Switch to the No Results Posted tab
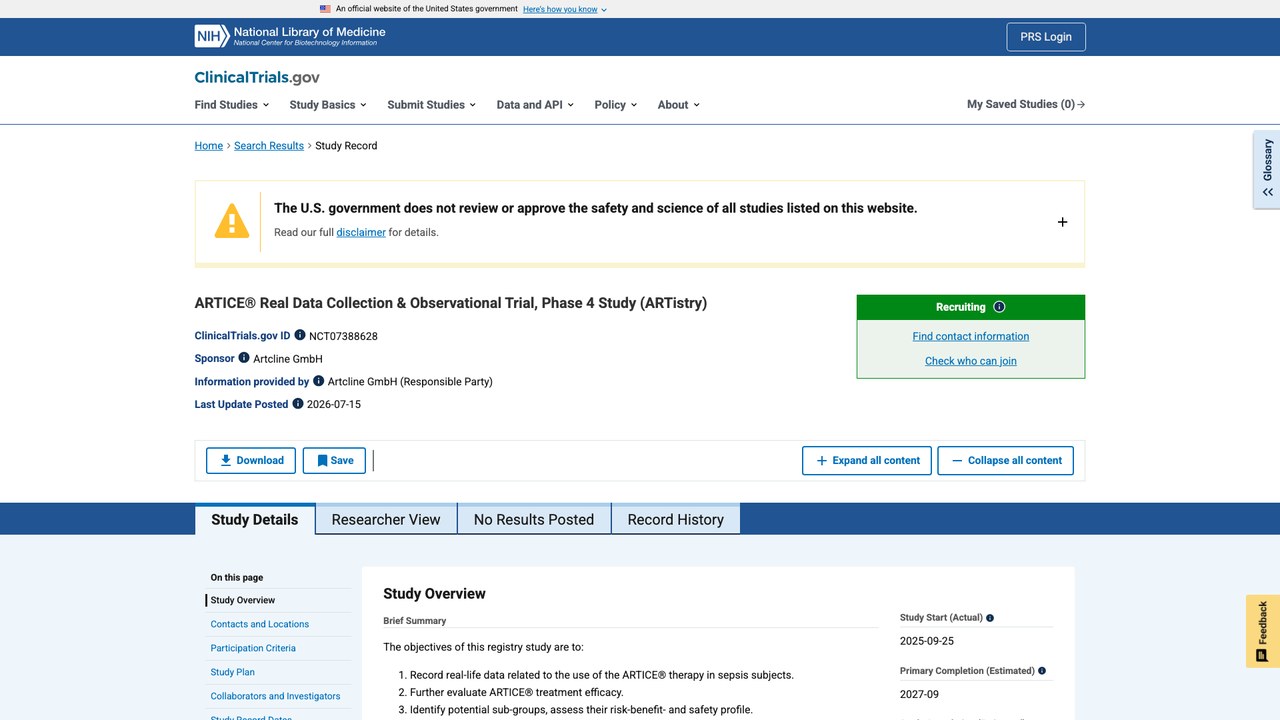This screenshot has width=1280, height=720. point(534,519)
